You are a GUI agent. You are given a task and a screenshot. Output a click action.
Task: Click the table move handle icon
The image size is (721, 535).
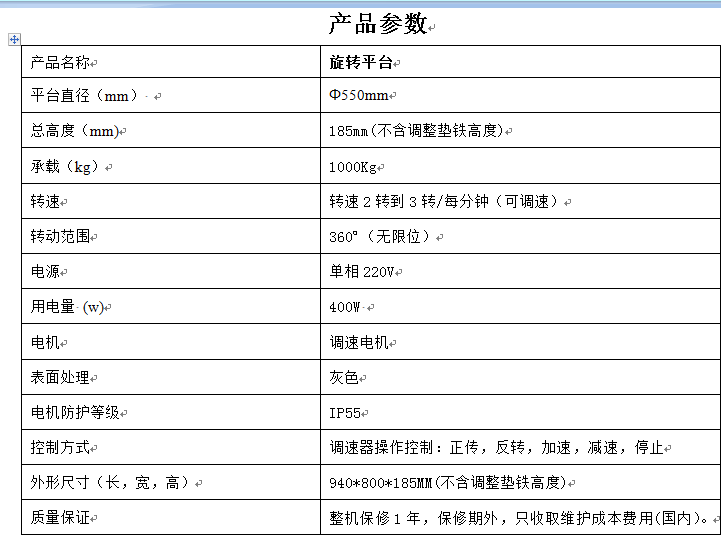(x=14, y=39)
